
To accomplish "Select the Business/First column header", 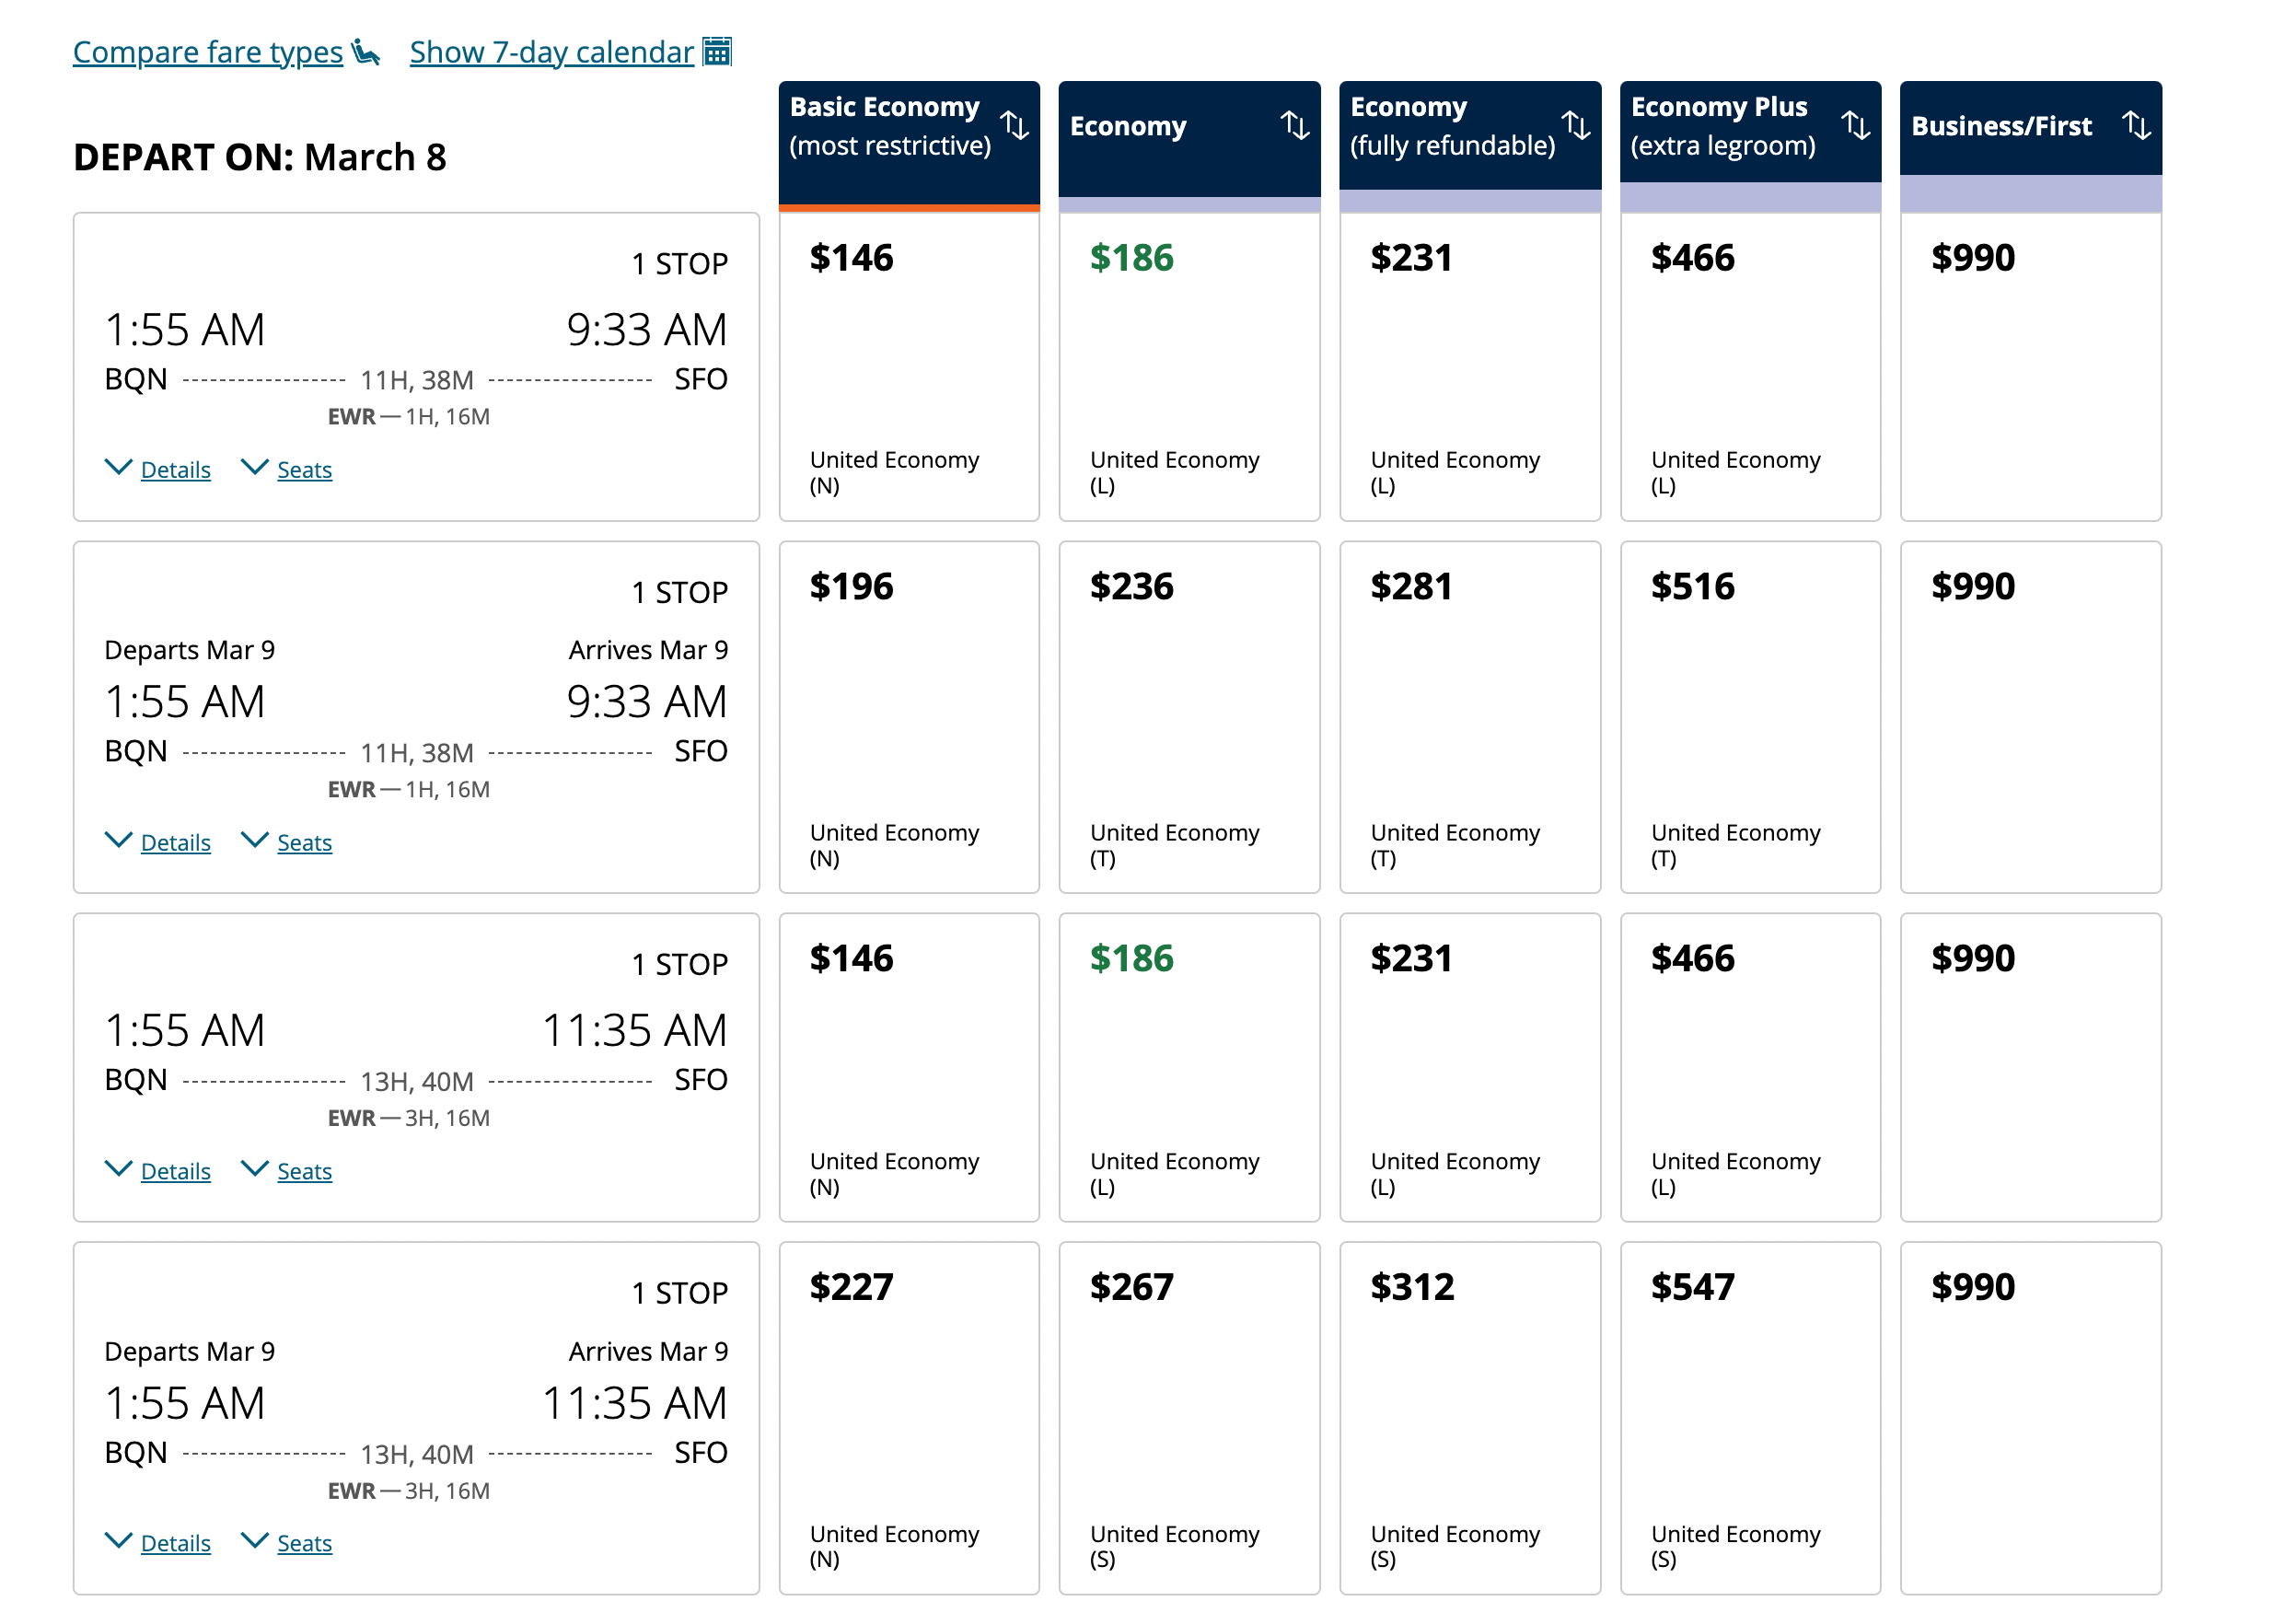I will click(2001, 127).
